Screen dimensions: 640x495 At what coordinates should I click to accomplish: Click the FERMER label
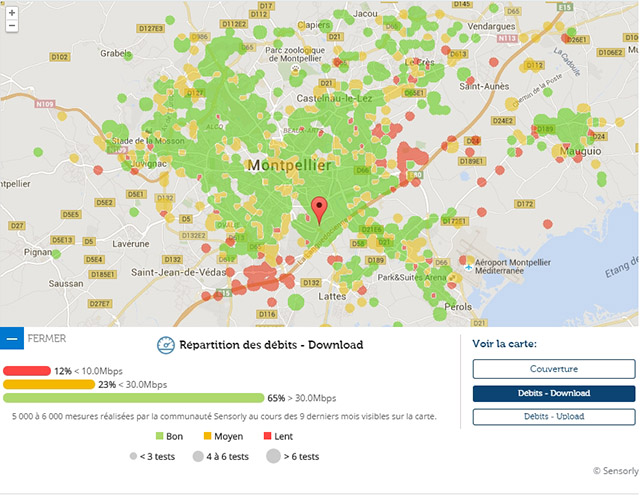pyautogui.click(x=47, y=339)
